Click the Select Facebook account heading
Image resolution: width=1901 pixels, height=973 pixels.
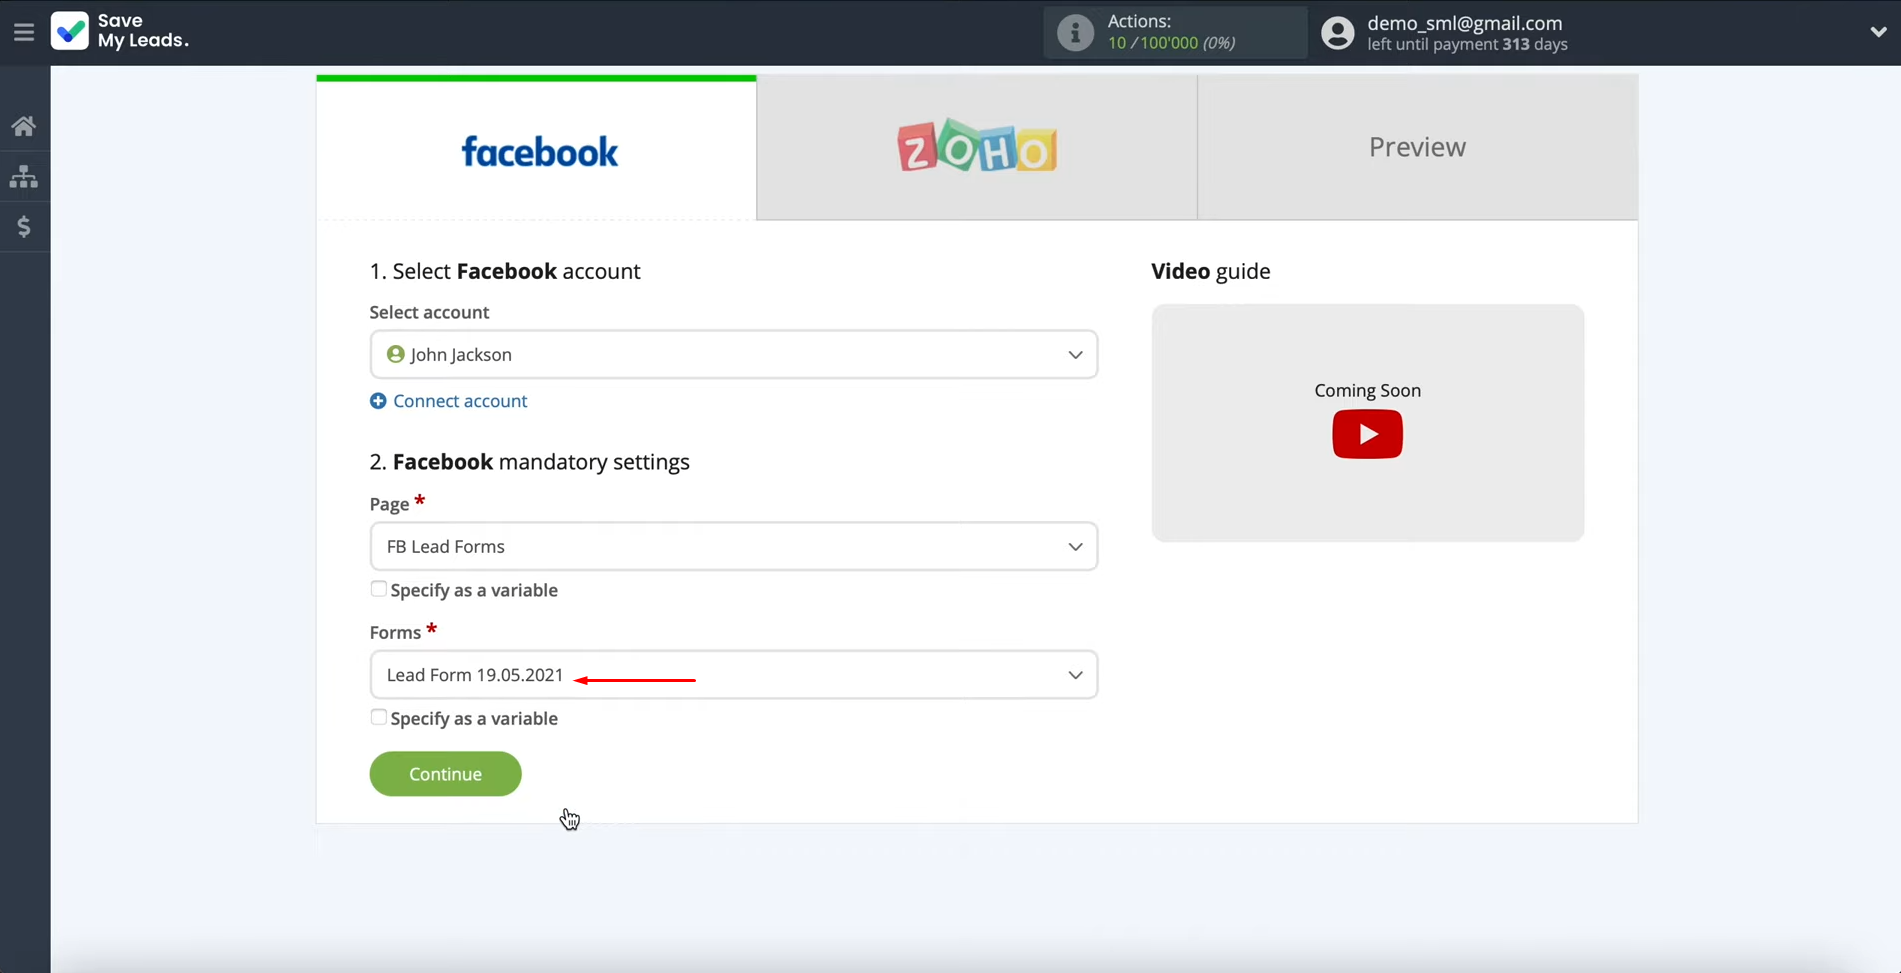coord(505,271)
